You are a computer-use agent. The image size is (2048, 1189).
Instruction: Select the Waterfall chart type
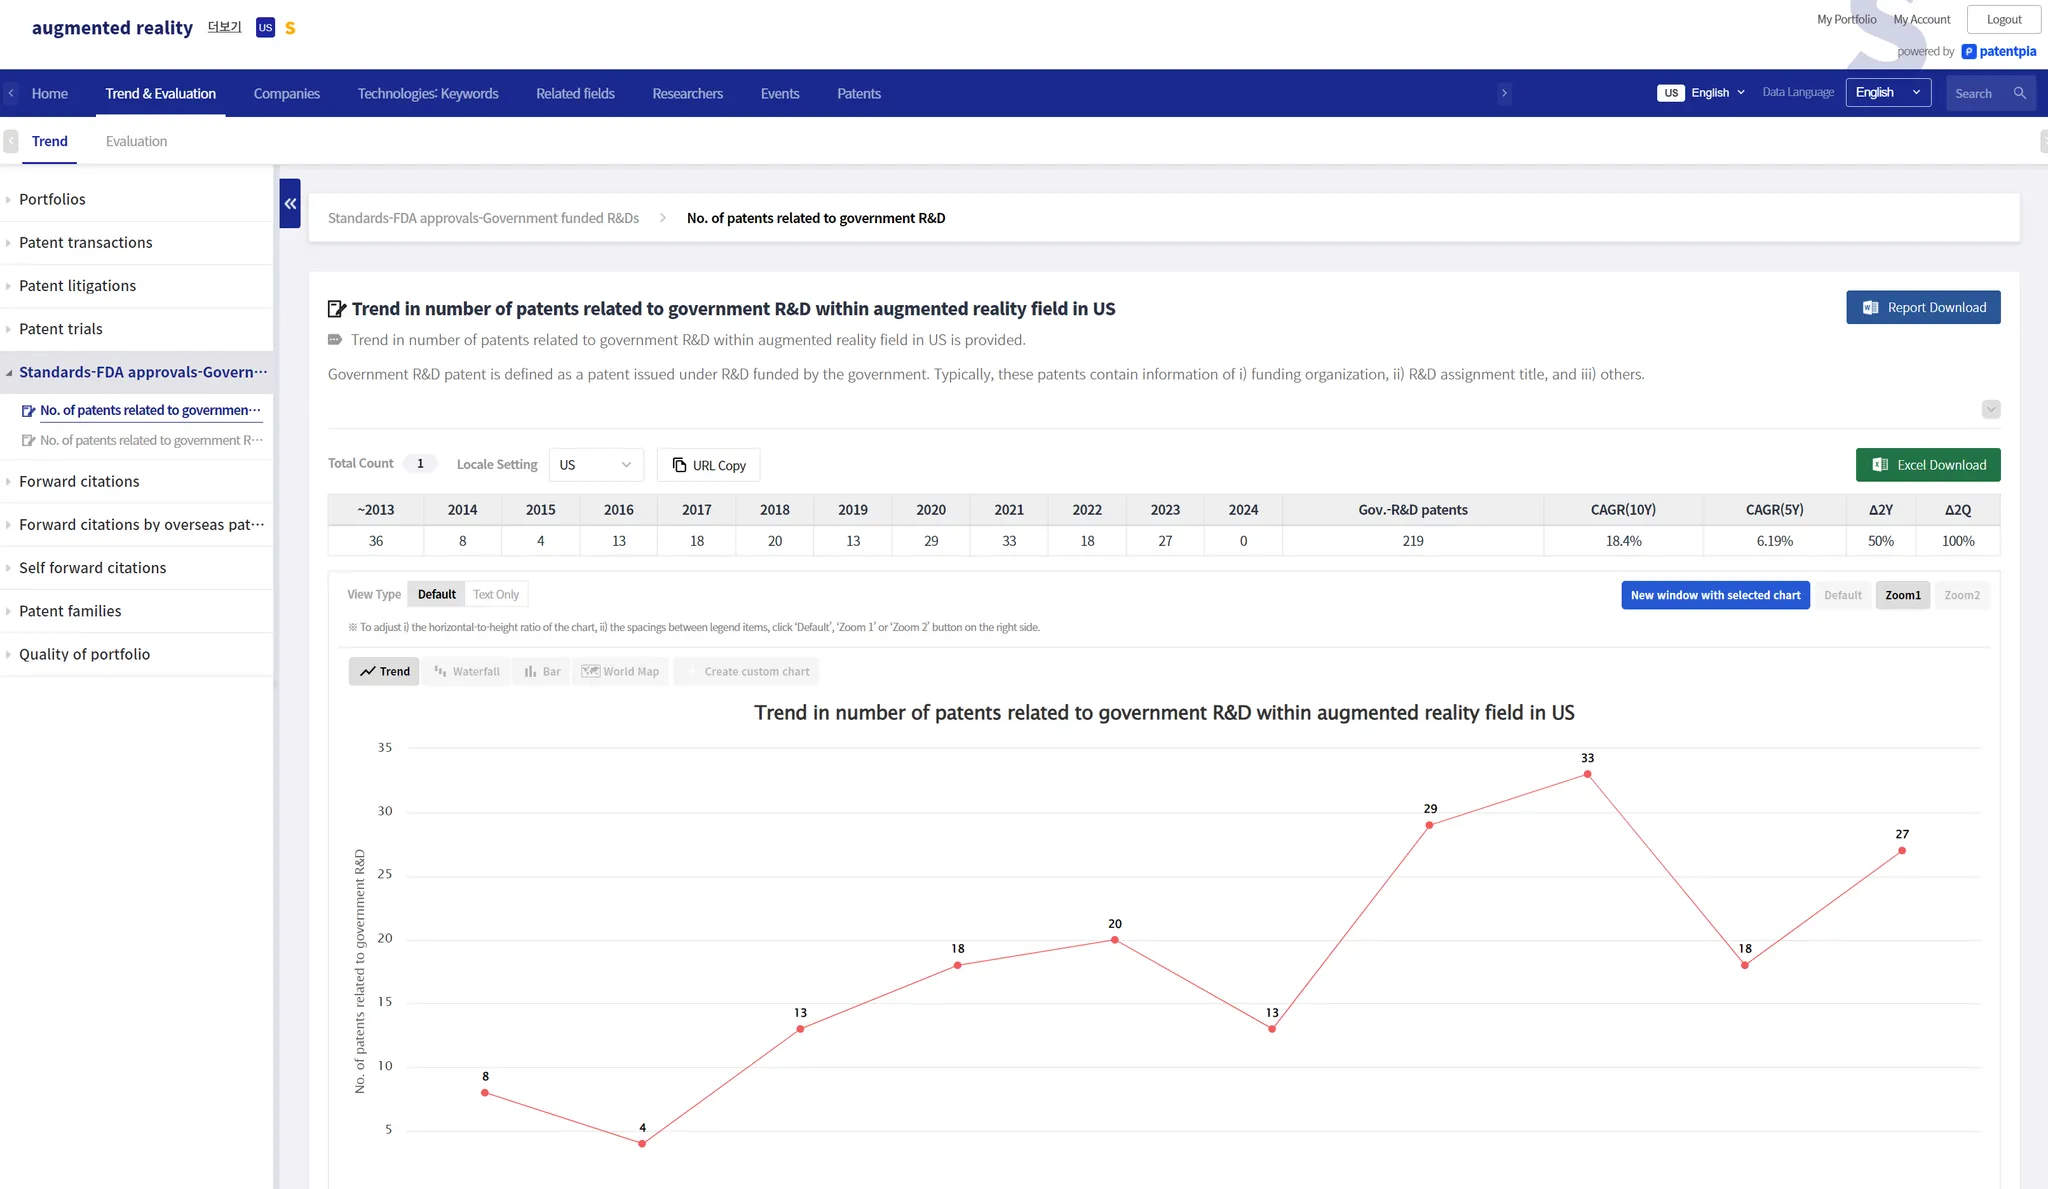coord(467,671)
